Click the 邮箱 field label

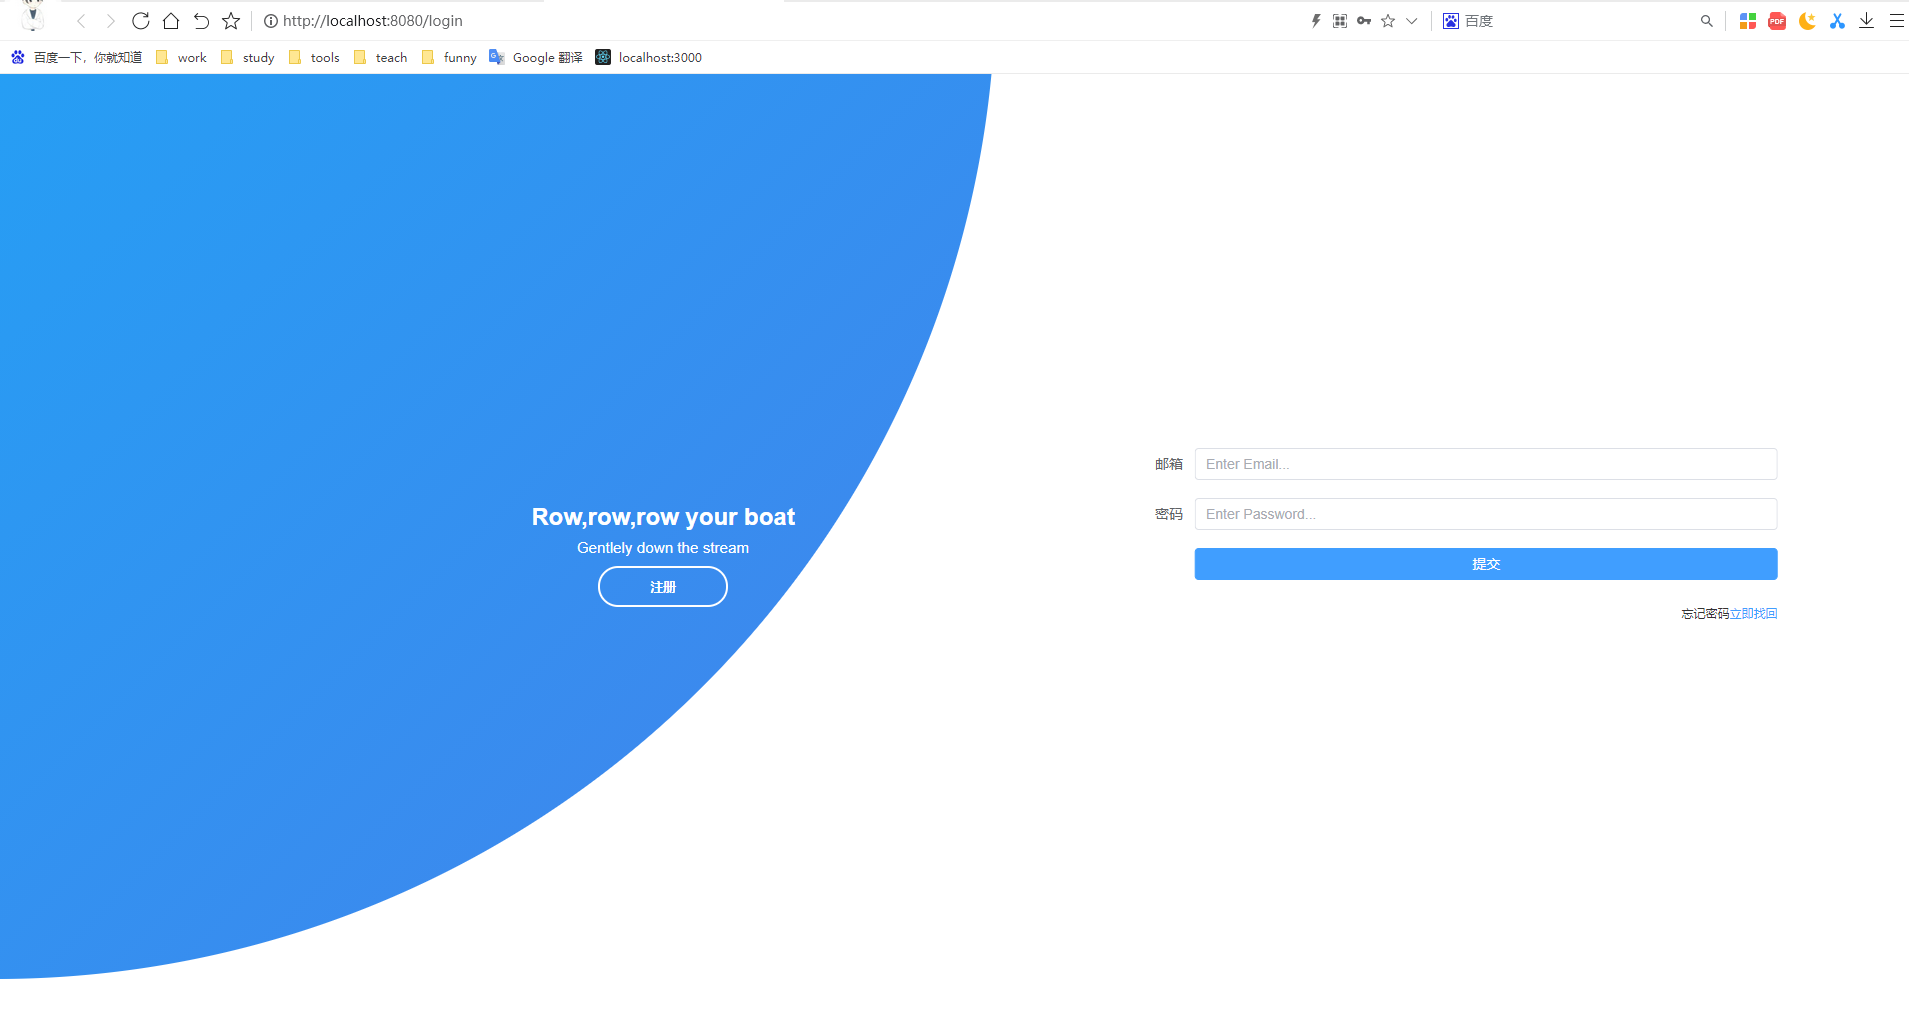(x=1169, y=464)
